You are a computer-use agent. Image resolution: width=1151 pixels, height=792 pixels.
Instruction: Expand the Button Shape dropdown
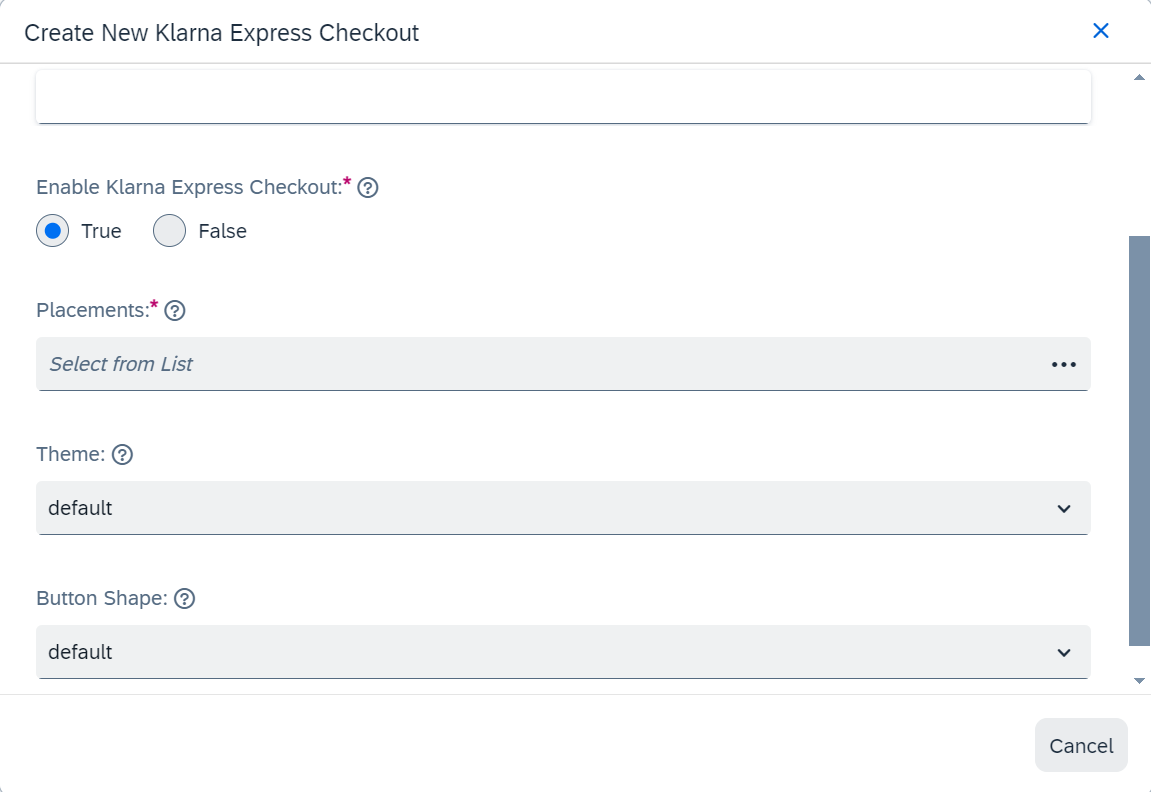coord(563,652)
